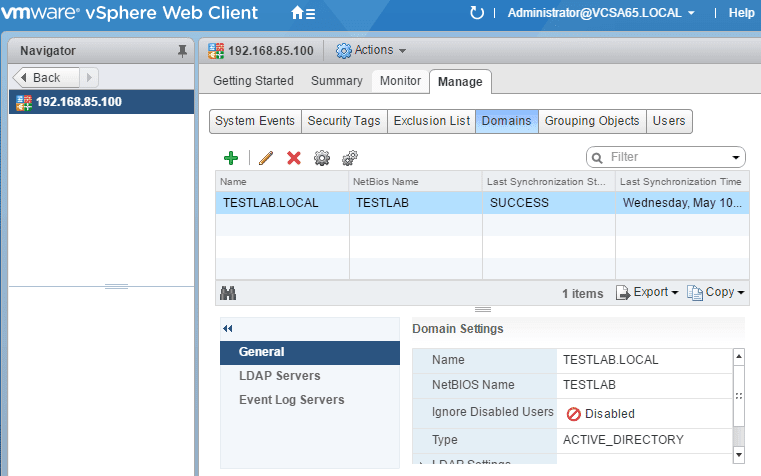Open the Actions dropdown menu

tap(371, 50)
